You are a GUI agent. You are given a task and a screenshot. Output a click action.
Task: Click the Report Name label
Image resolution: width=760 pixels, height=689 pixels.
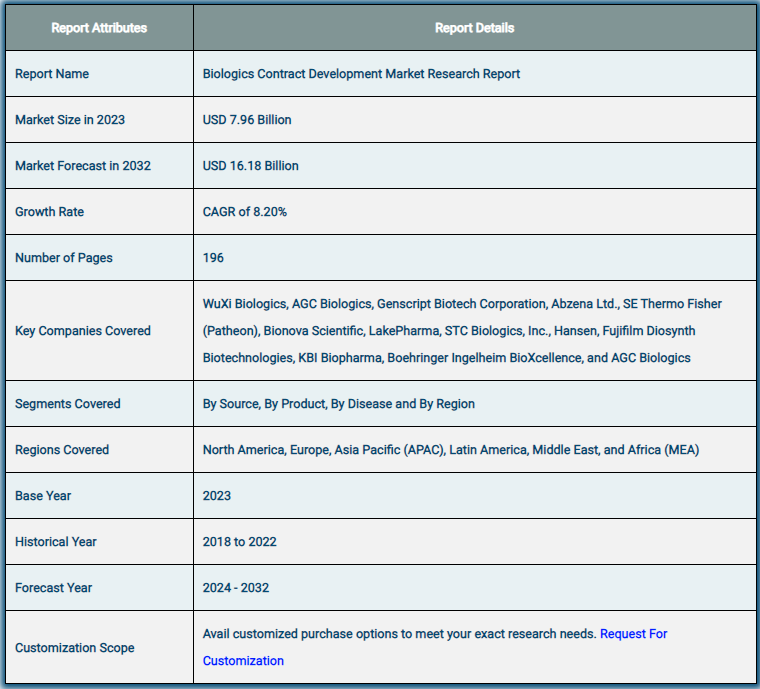(52, 74)
